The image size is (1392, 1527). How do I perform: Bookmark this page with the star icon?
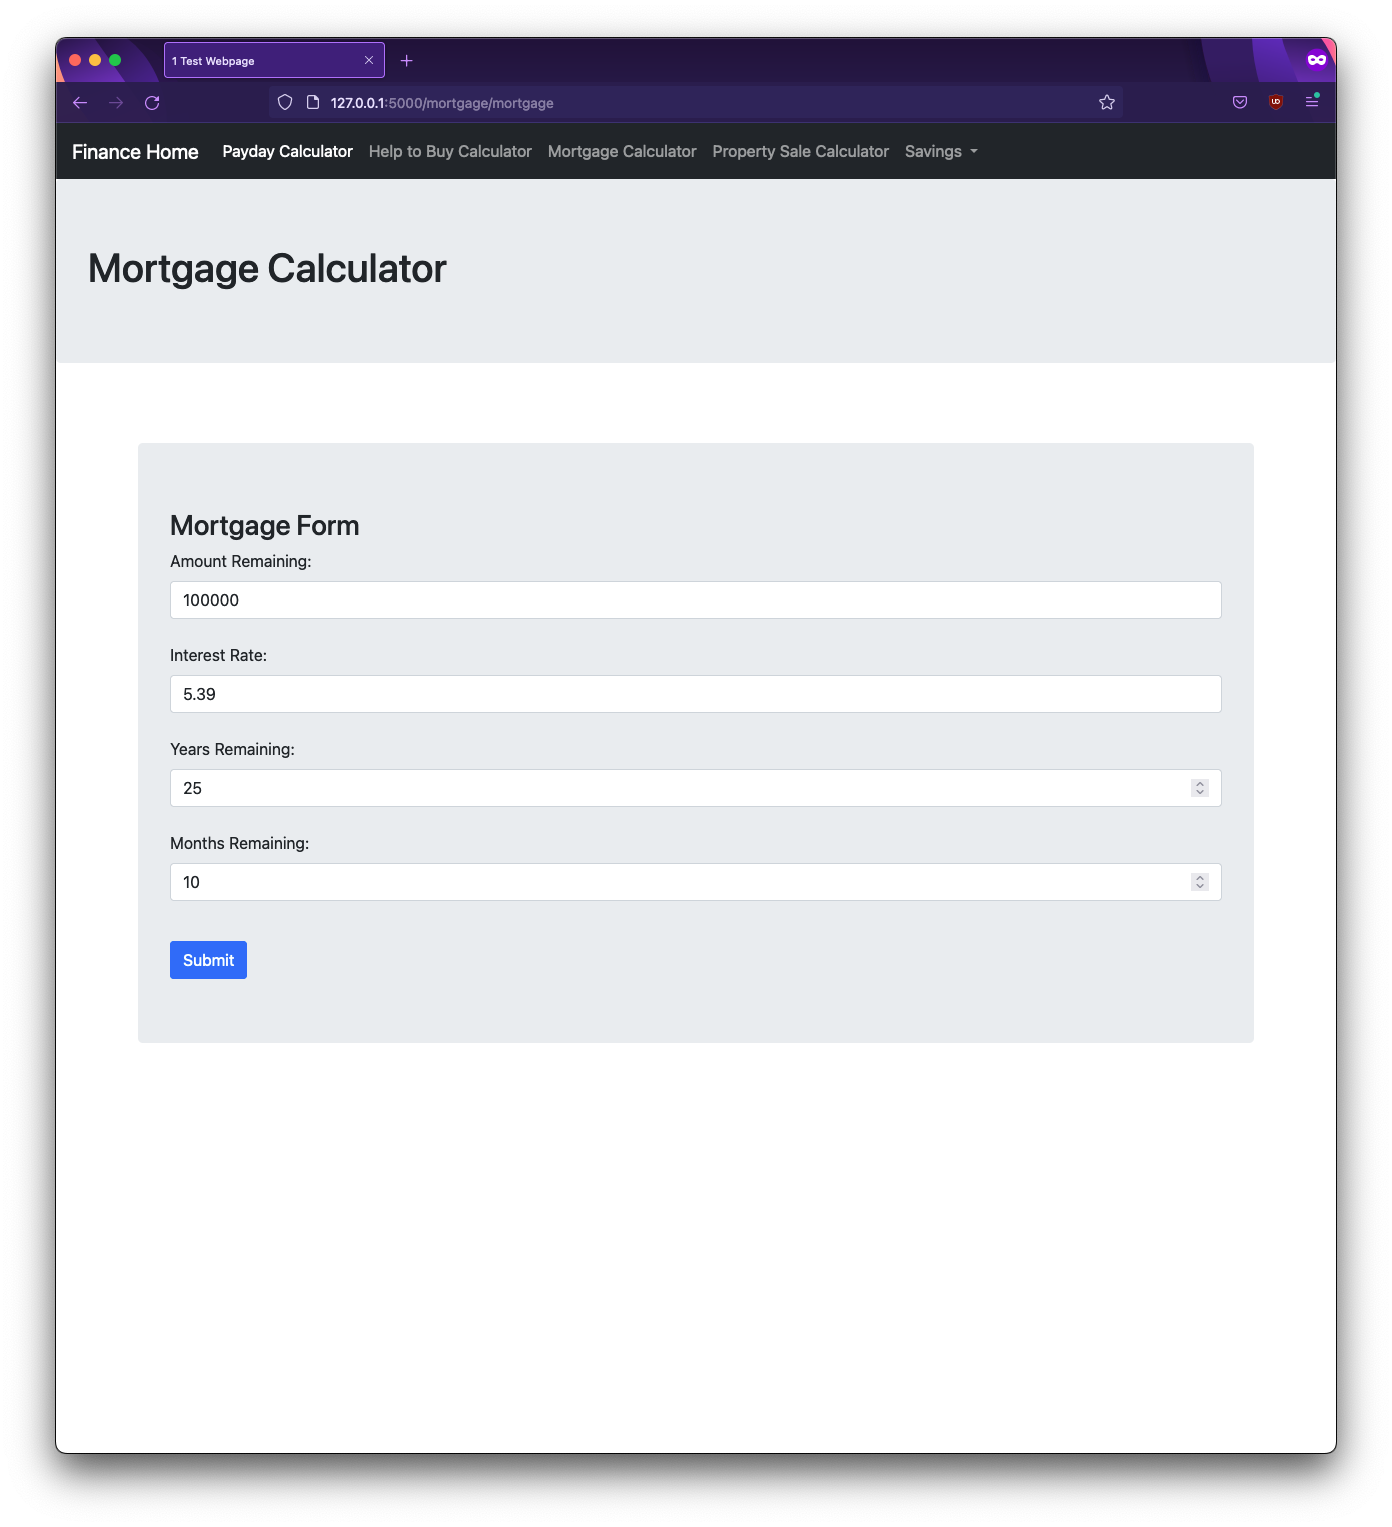[1106, 103]
